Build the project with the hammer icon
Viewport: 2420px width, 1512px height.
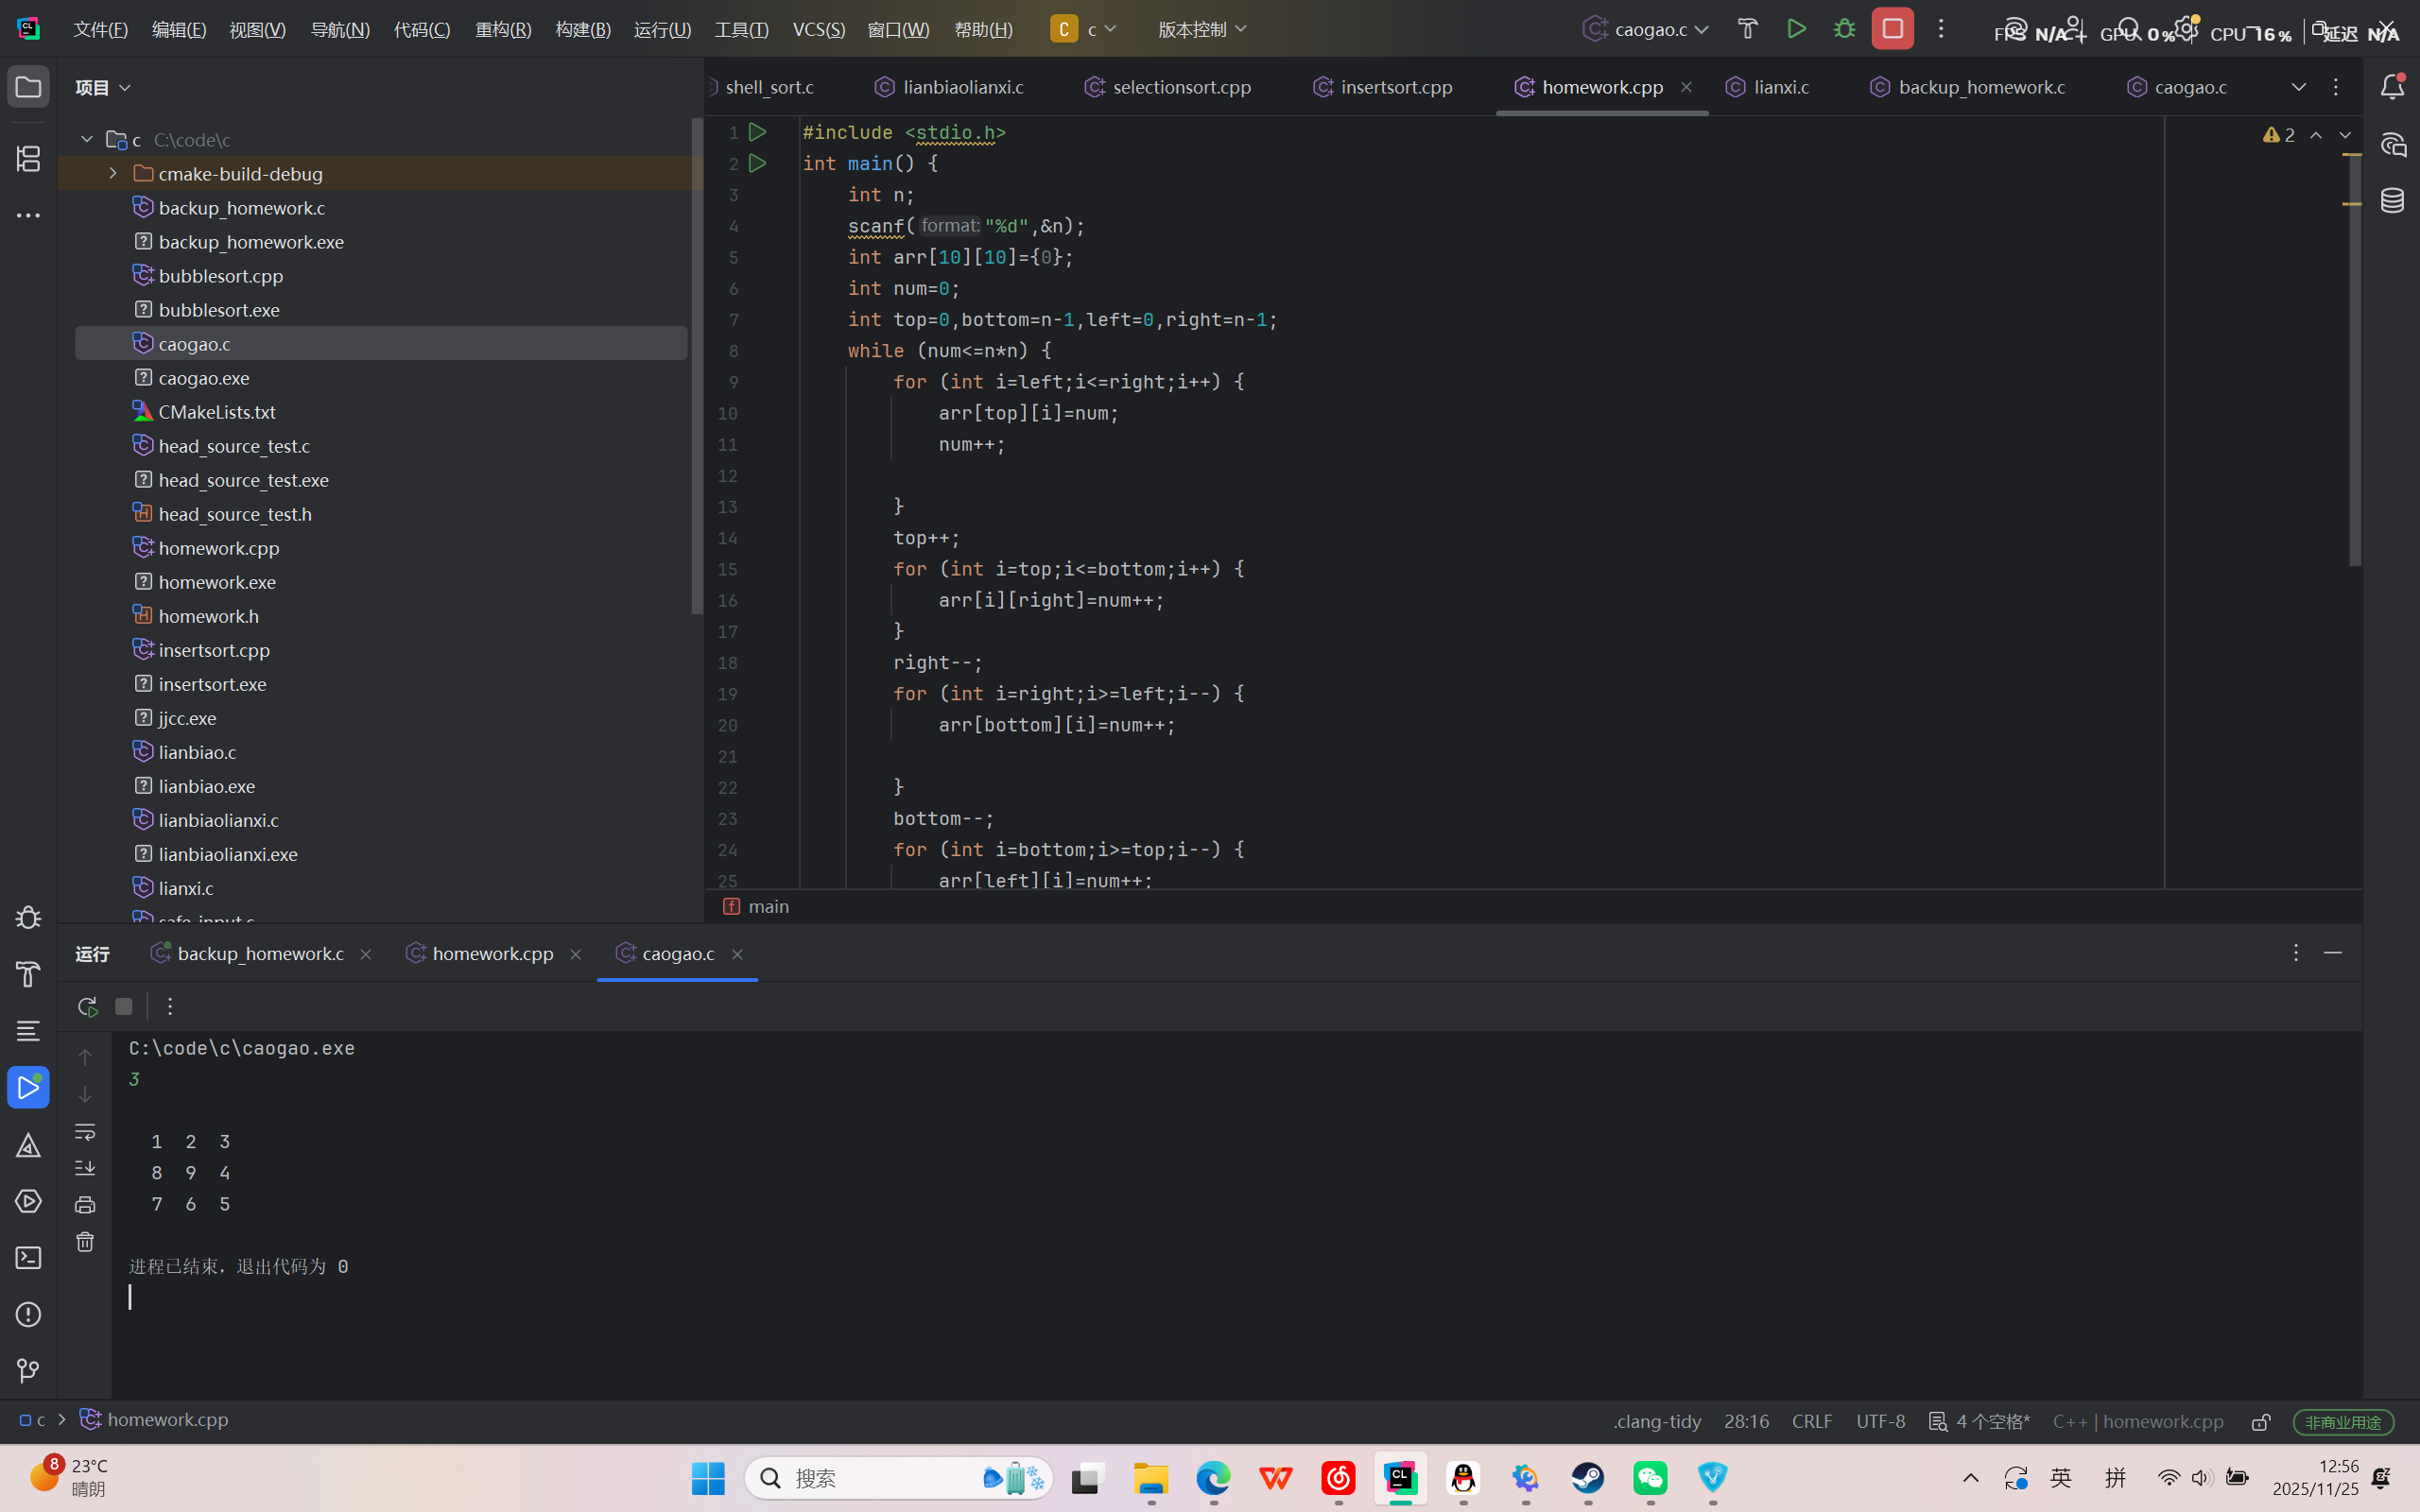1747,29
